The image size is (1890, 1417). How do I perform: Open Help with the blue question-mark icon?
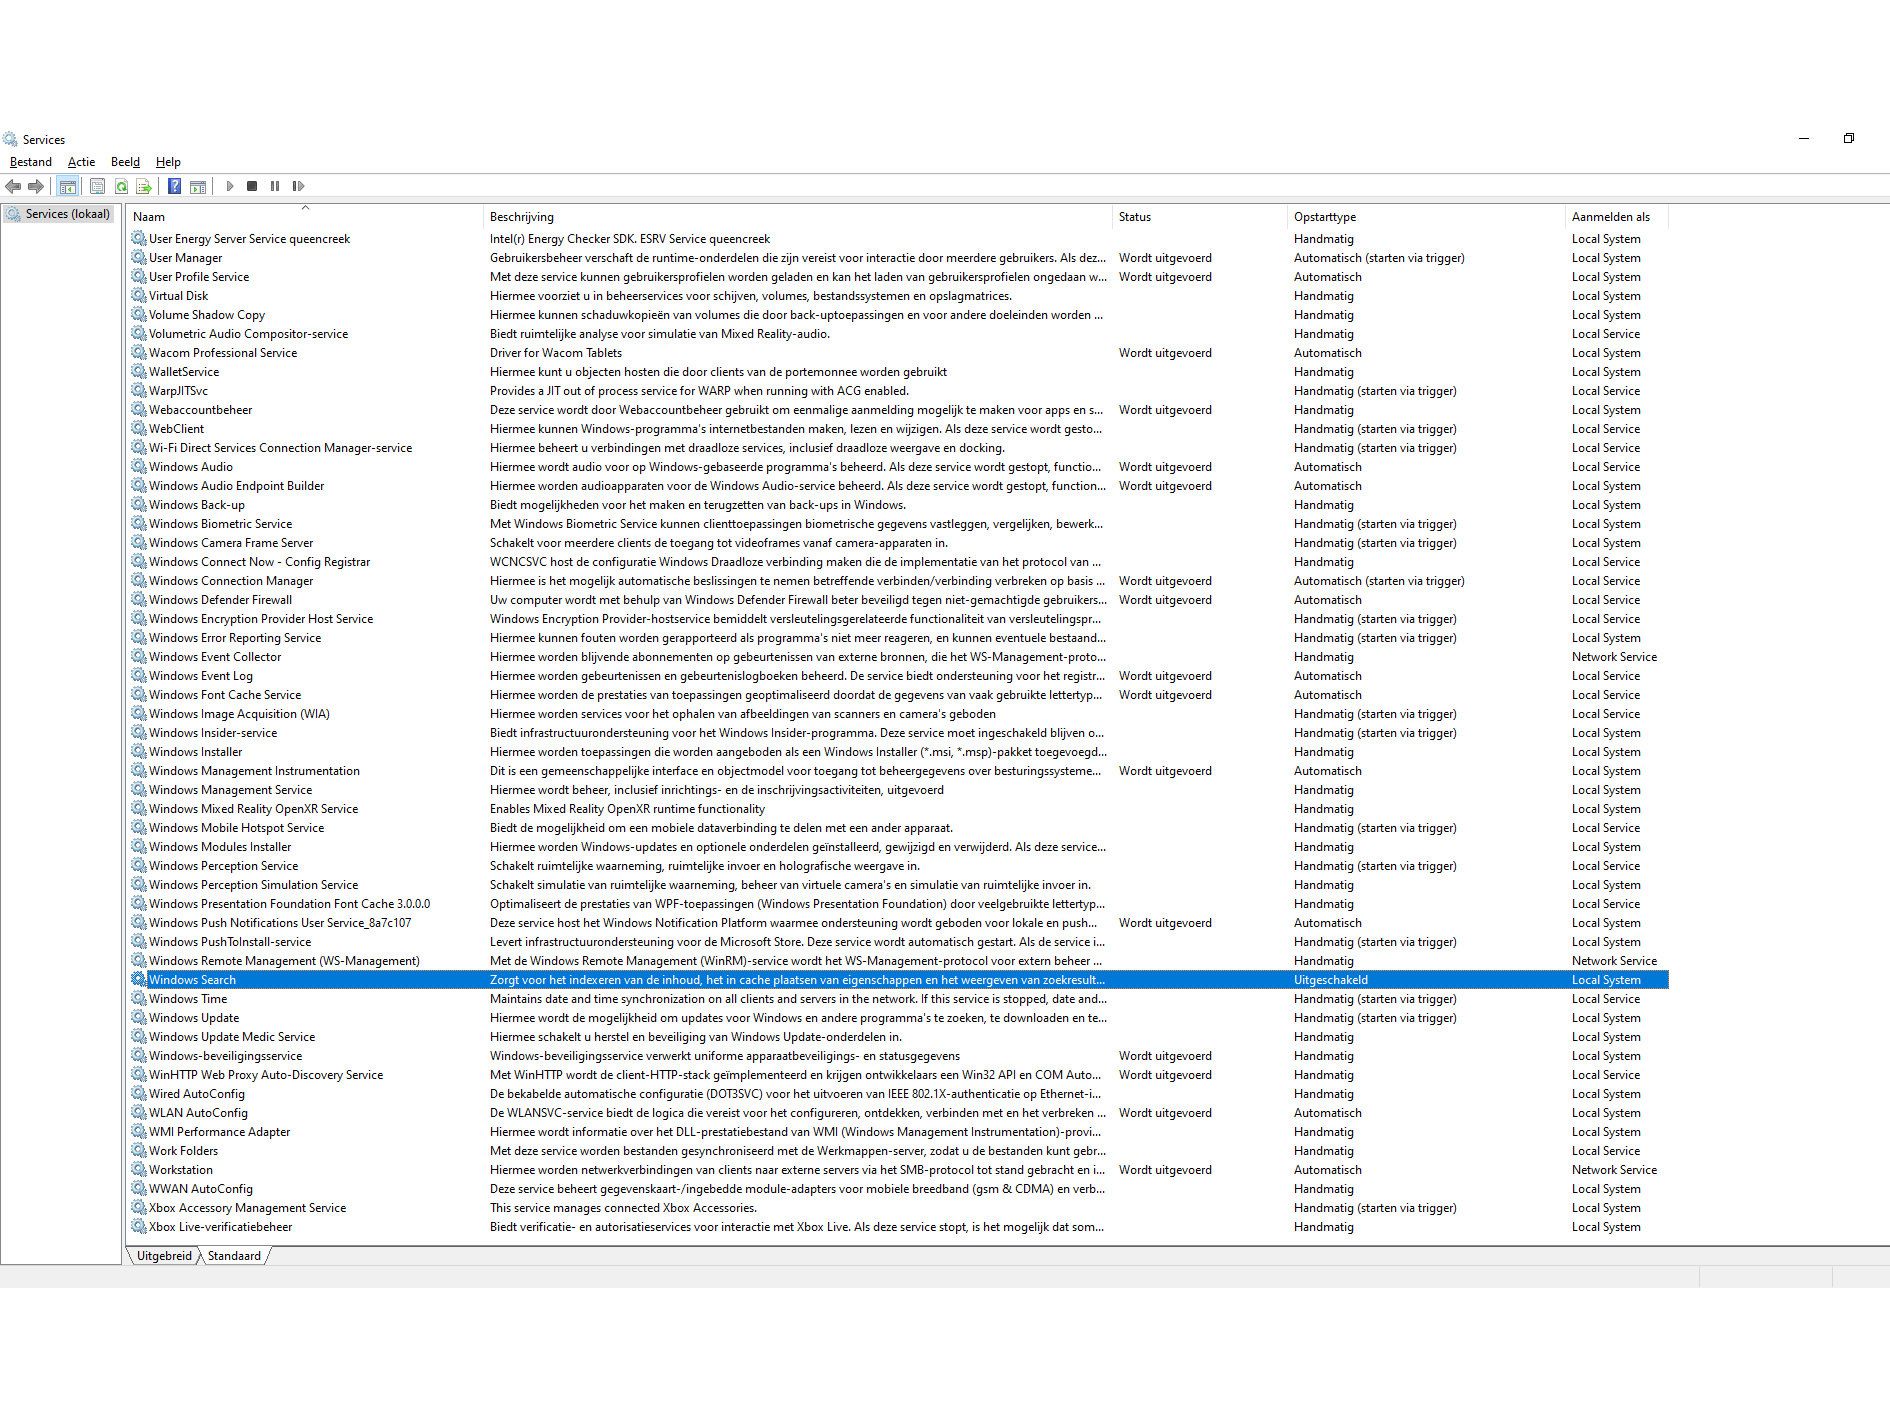pyautogui.click(x=174, y=186)
